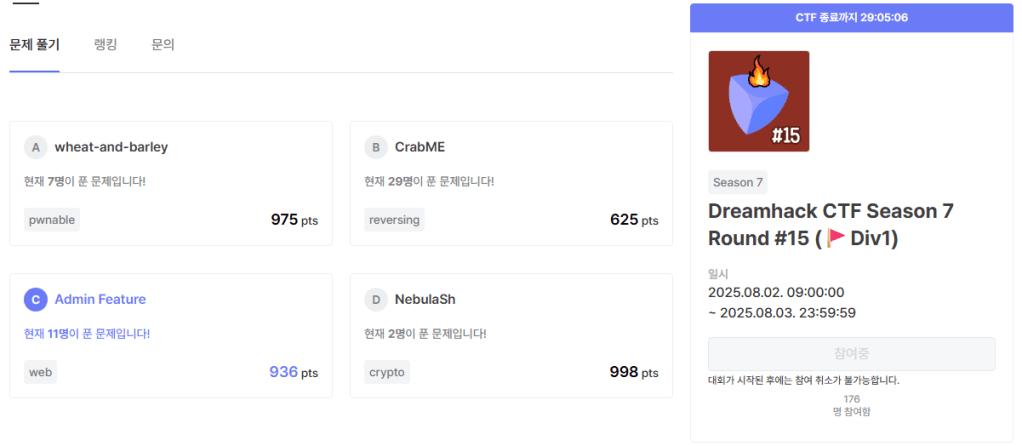This screenshot has width=1022, height=446.
Task: Switch to the 랭킹 tab
Action: click(x=105, y=45)
